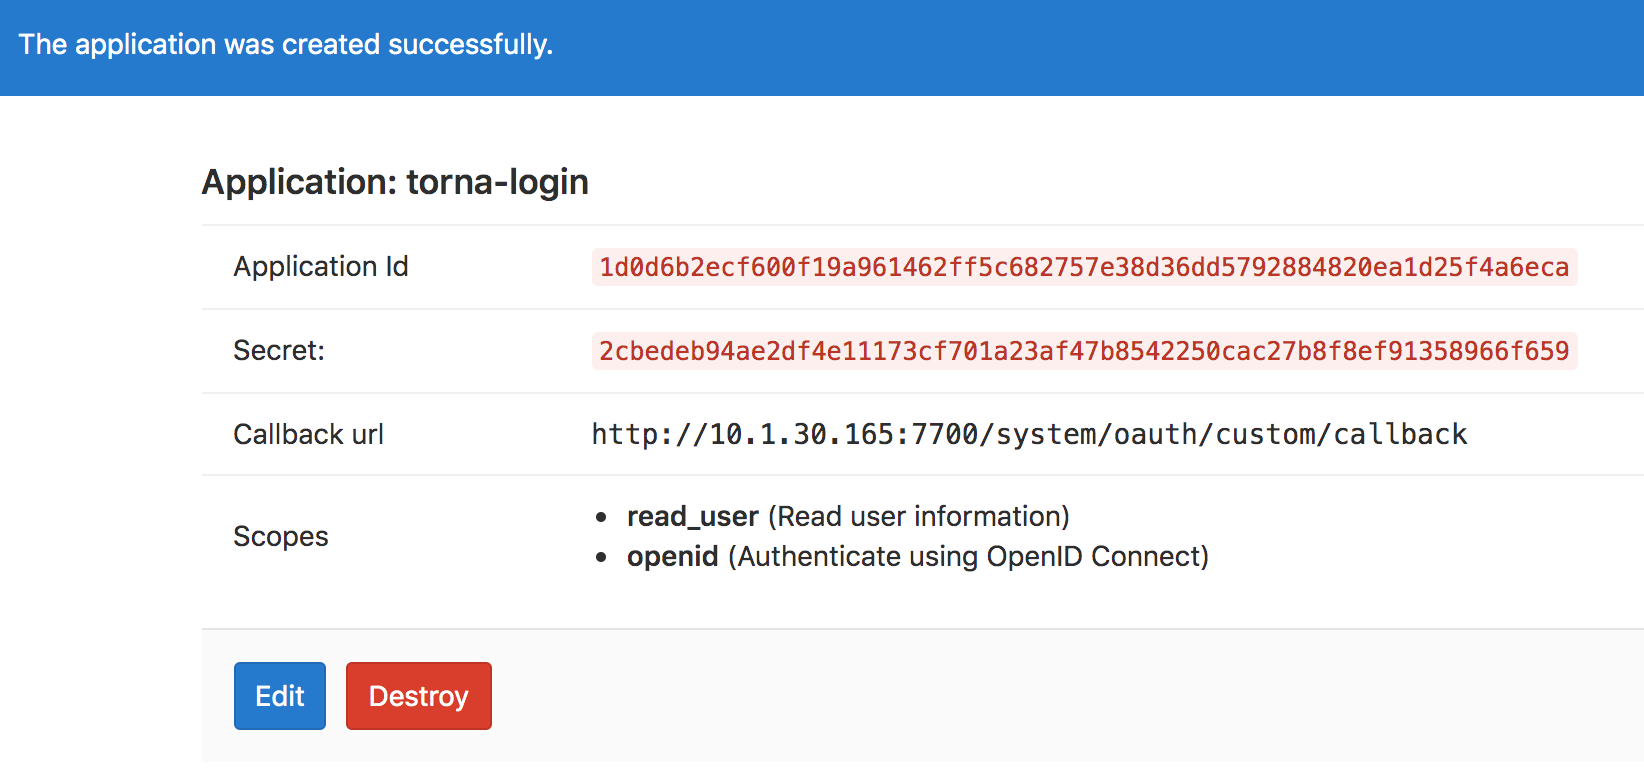Viewport: 1644px width, 774px height.
Task: Click the torna-login application name
Action: [x=498, y=182]
